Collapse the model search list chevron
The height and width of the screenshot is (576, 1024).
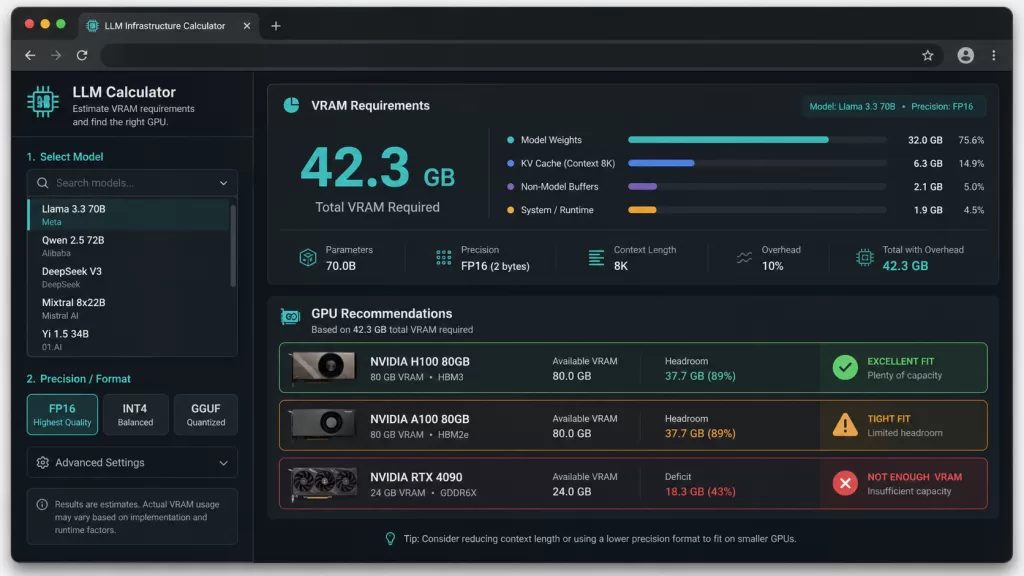(x=222, y=183)
